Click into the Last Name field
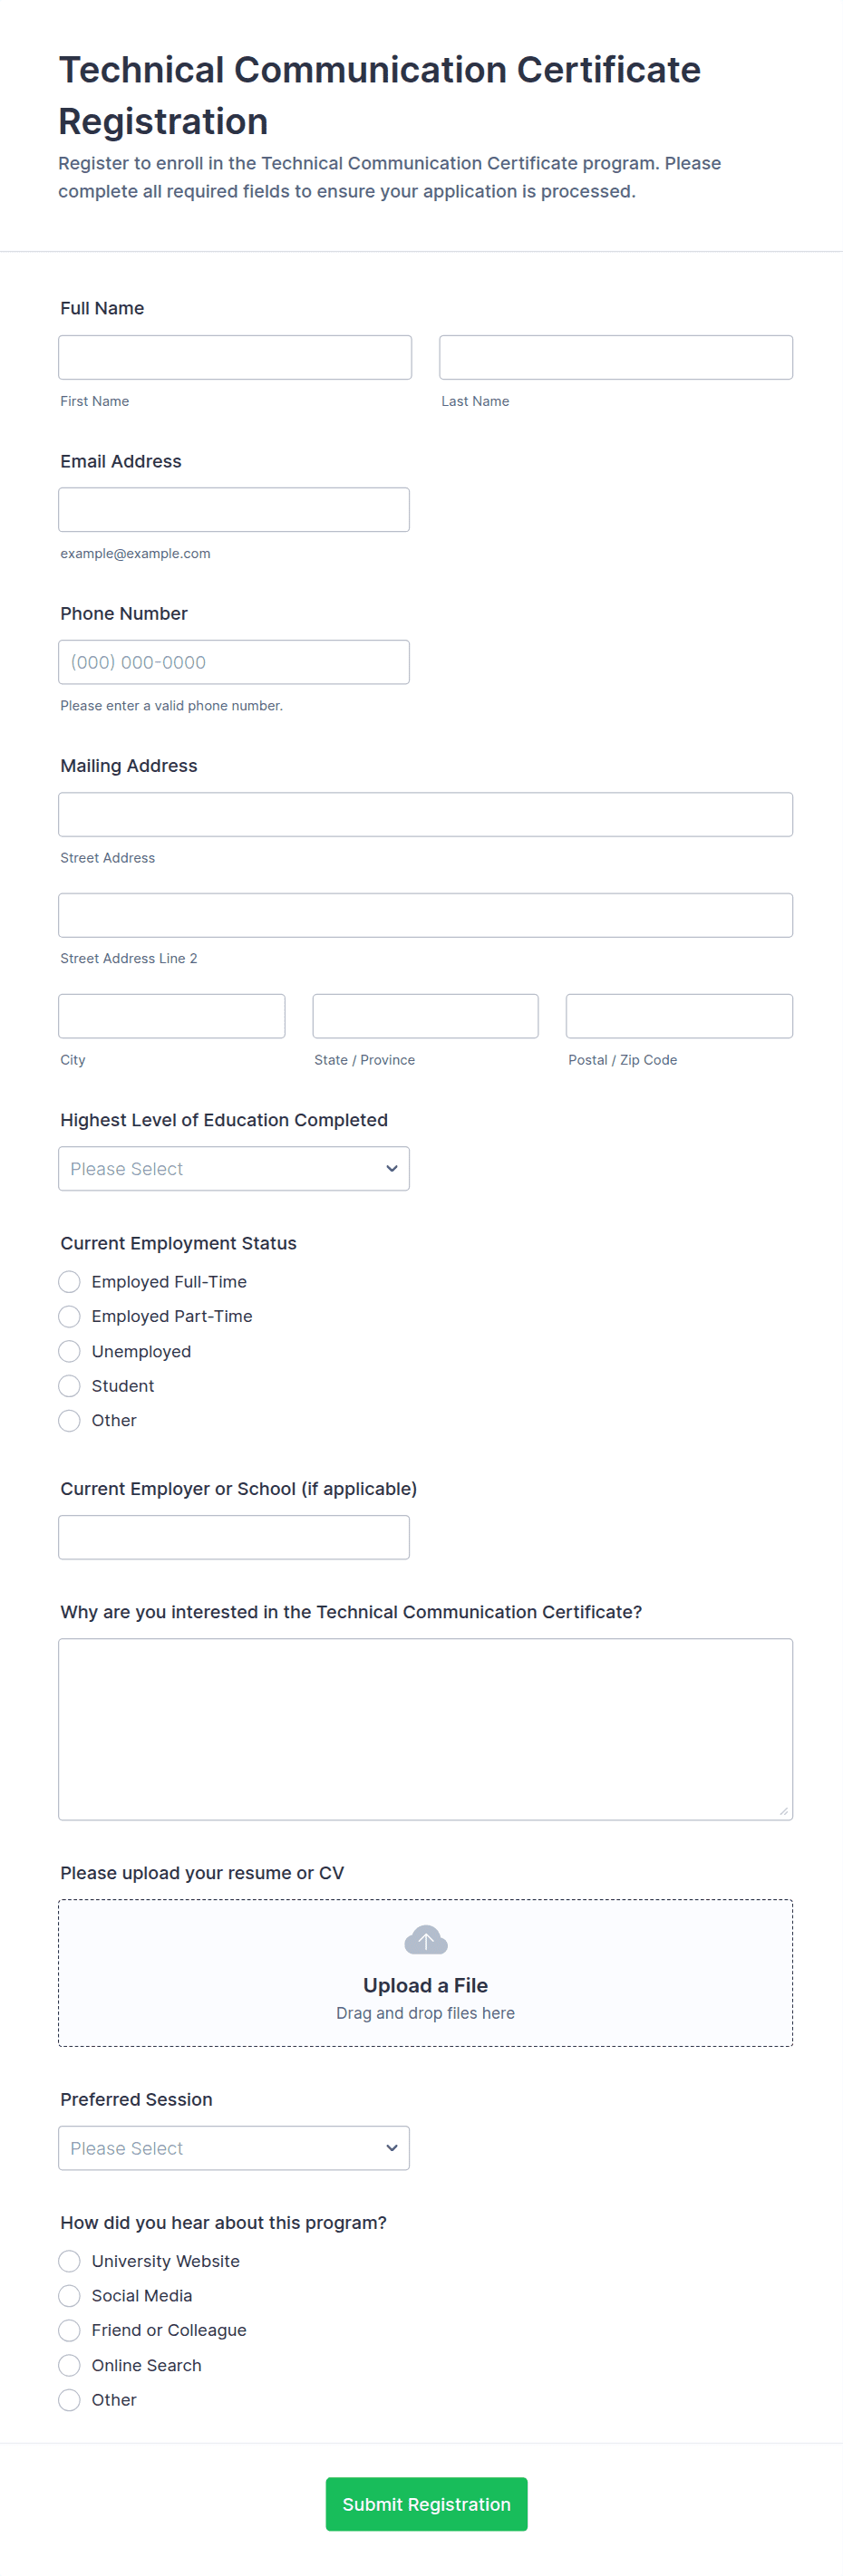 [616, 358]
